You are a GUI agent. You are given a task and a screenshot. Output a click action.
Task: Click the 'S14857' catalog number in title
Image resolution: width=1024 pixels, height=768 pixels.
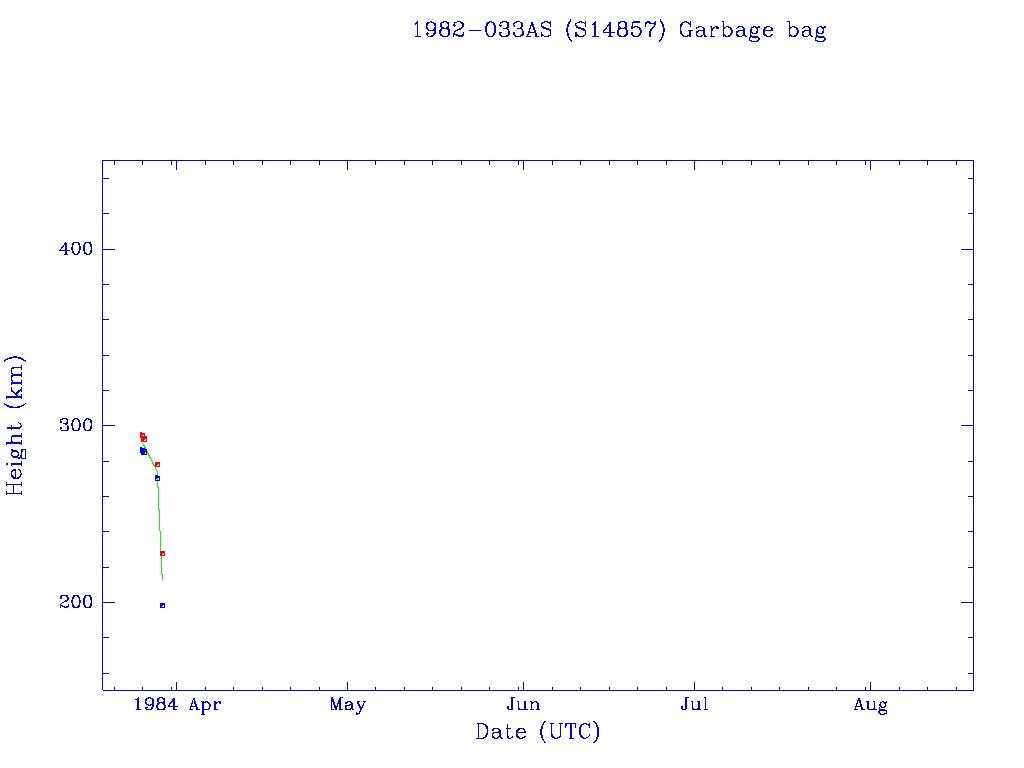click(x=614, y=30)
